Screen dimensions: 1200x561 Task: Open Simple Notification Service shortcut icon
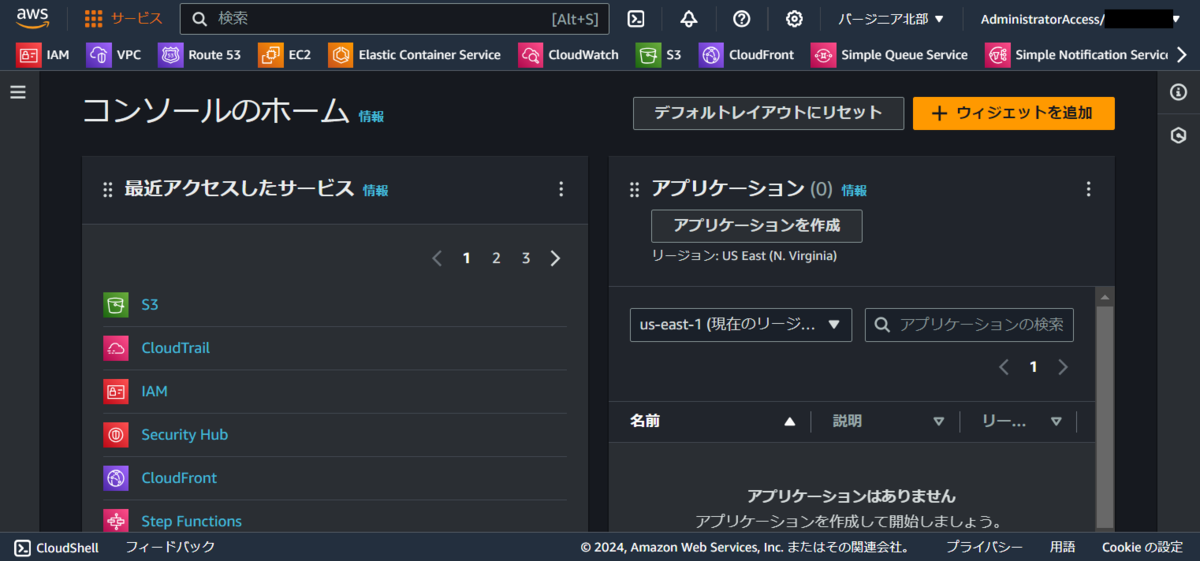997,55
